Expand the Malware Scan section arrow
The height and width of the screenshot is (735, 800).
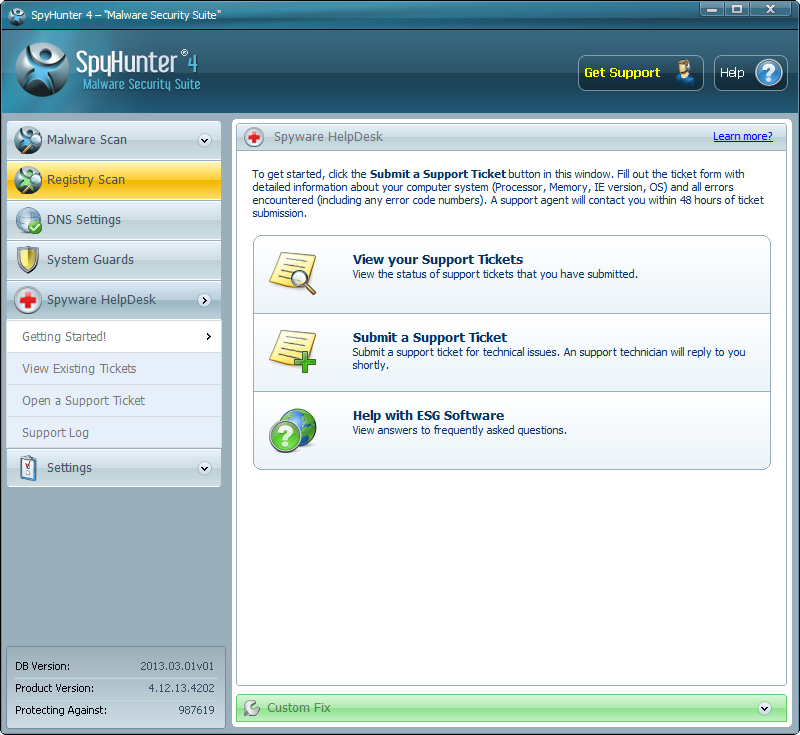(205, 140)
